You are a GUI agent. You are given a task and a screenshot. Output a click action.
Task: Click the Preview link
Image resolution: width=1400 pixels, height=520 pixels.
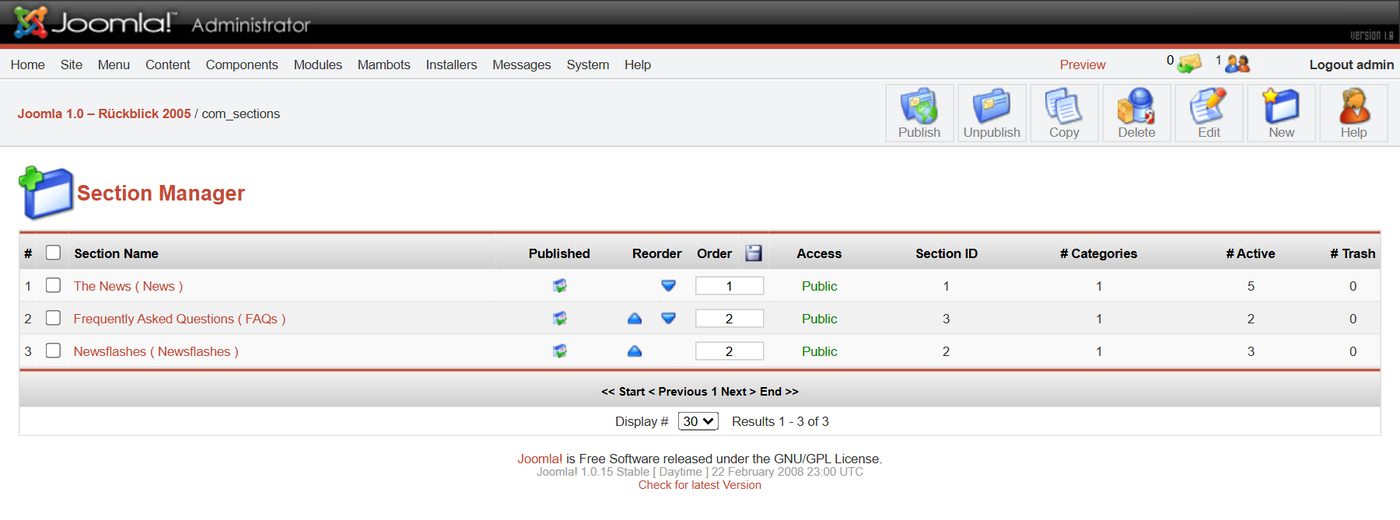coord(1083,64)
